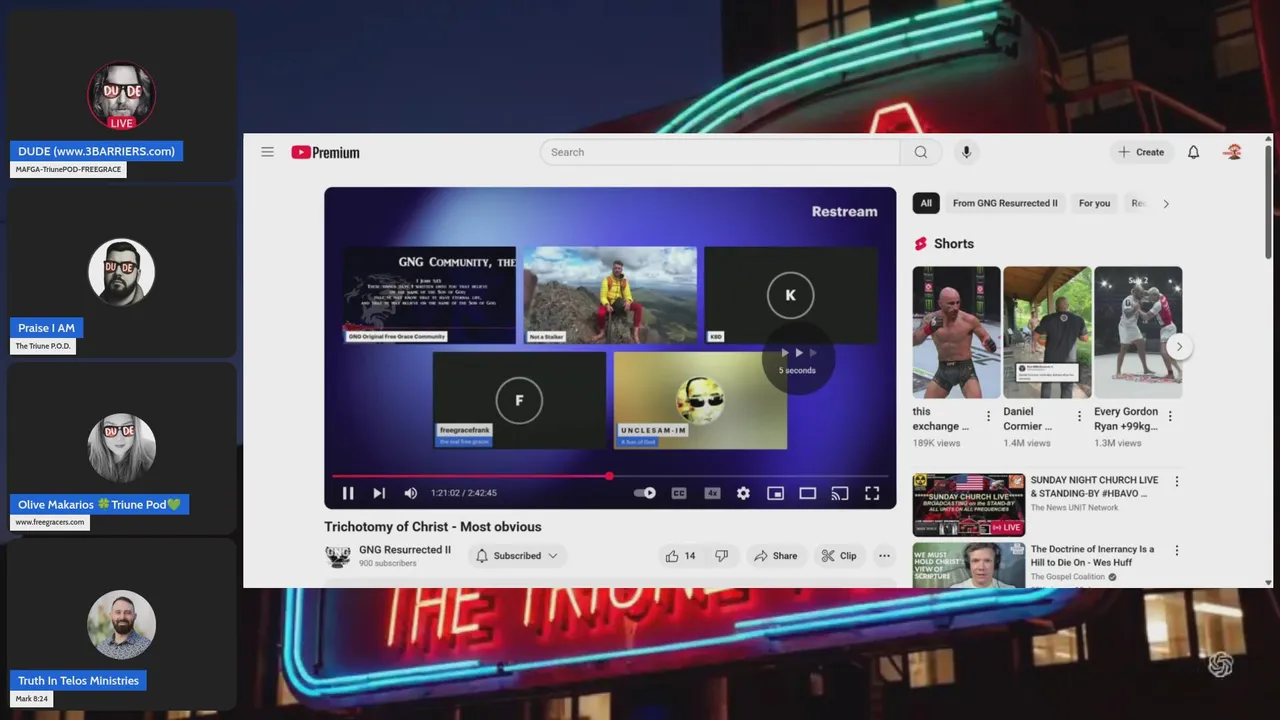
Task: Enable theater mode
Action: pyautogui.click(x=808, y=493)
